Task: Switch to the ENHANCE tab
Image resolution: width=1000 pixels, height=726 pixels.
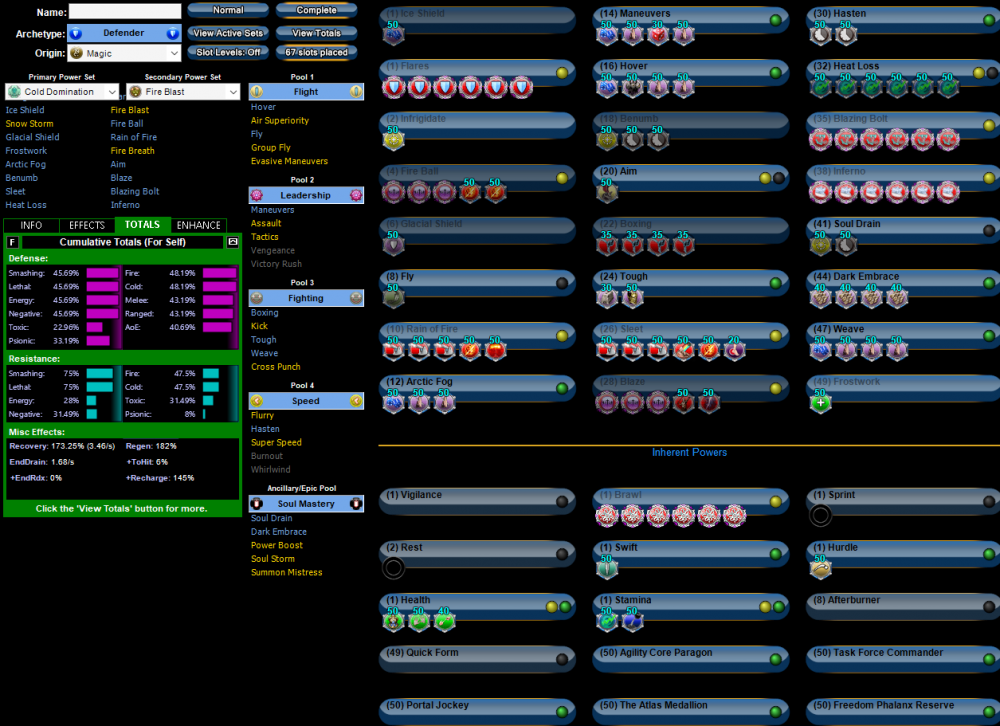Action: (x=198, y=225)
